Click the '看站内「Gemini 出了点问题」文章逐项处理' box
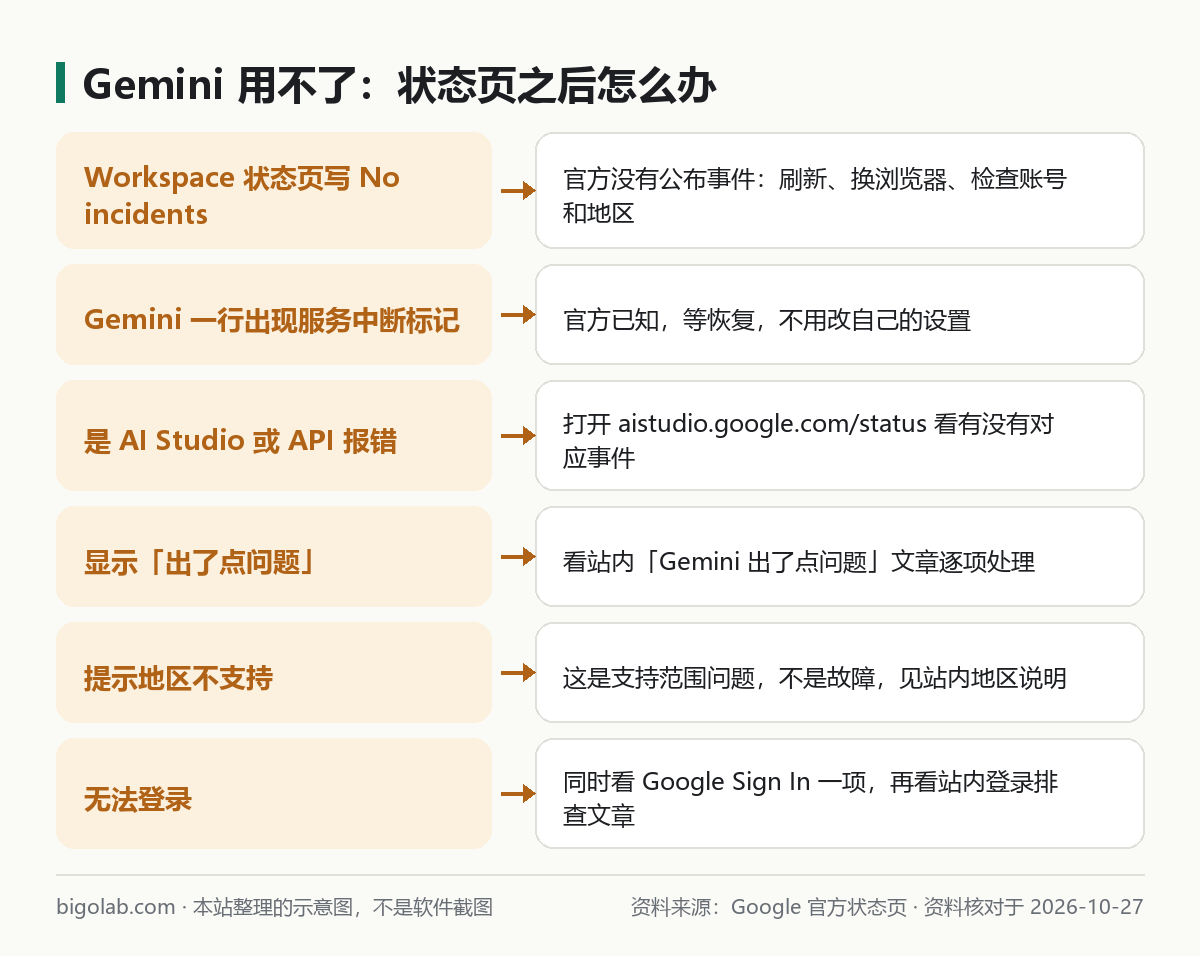The width and height of the screenshot is (1200, 956). [x=840, y=557]
